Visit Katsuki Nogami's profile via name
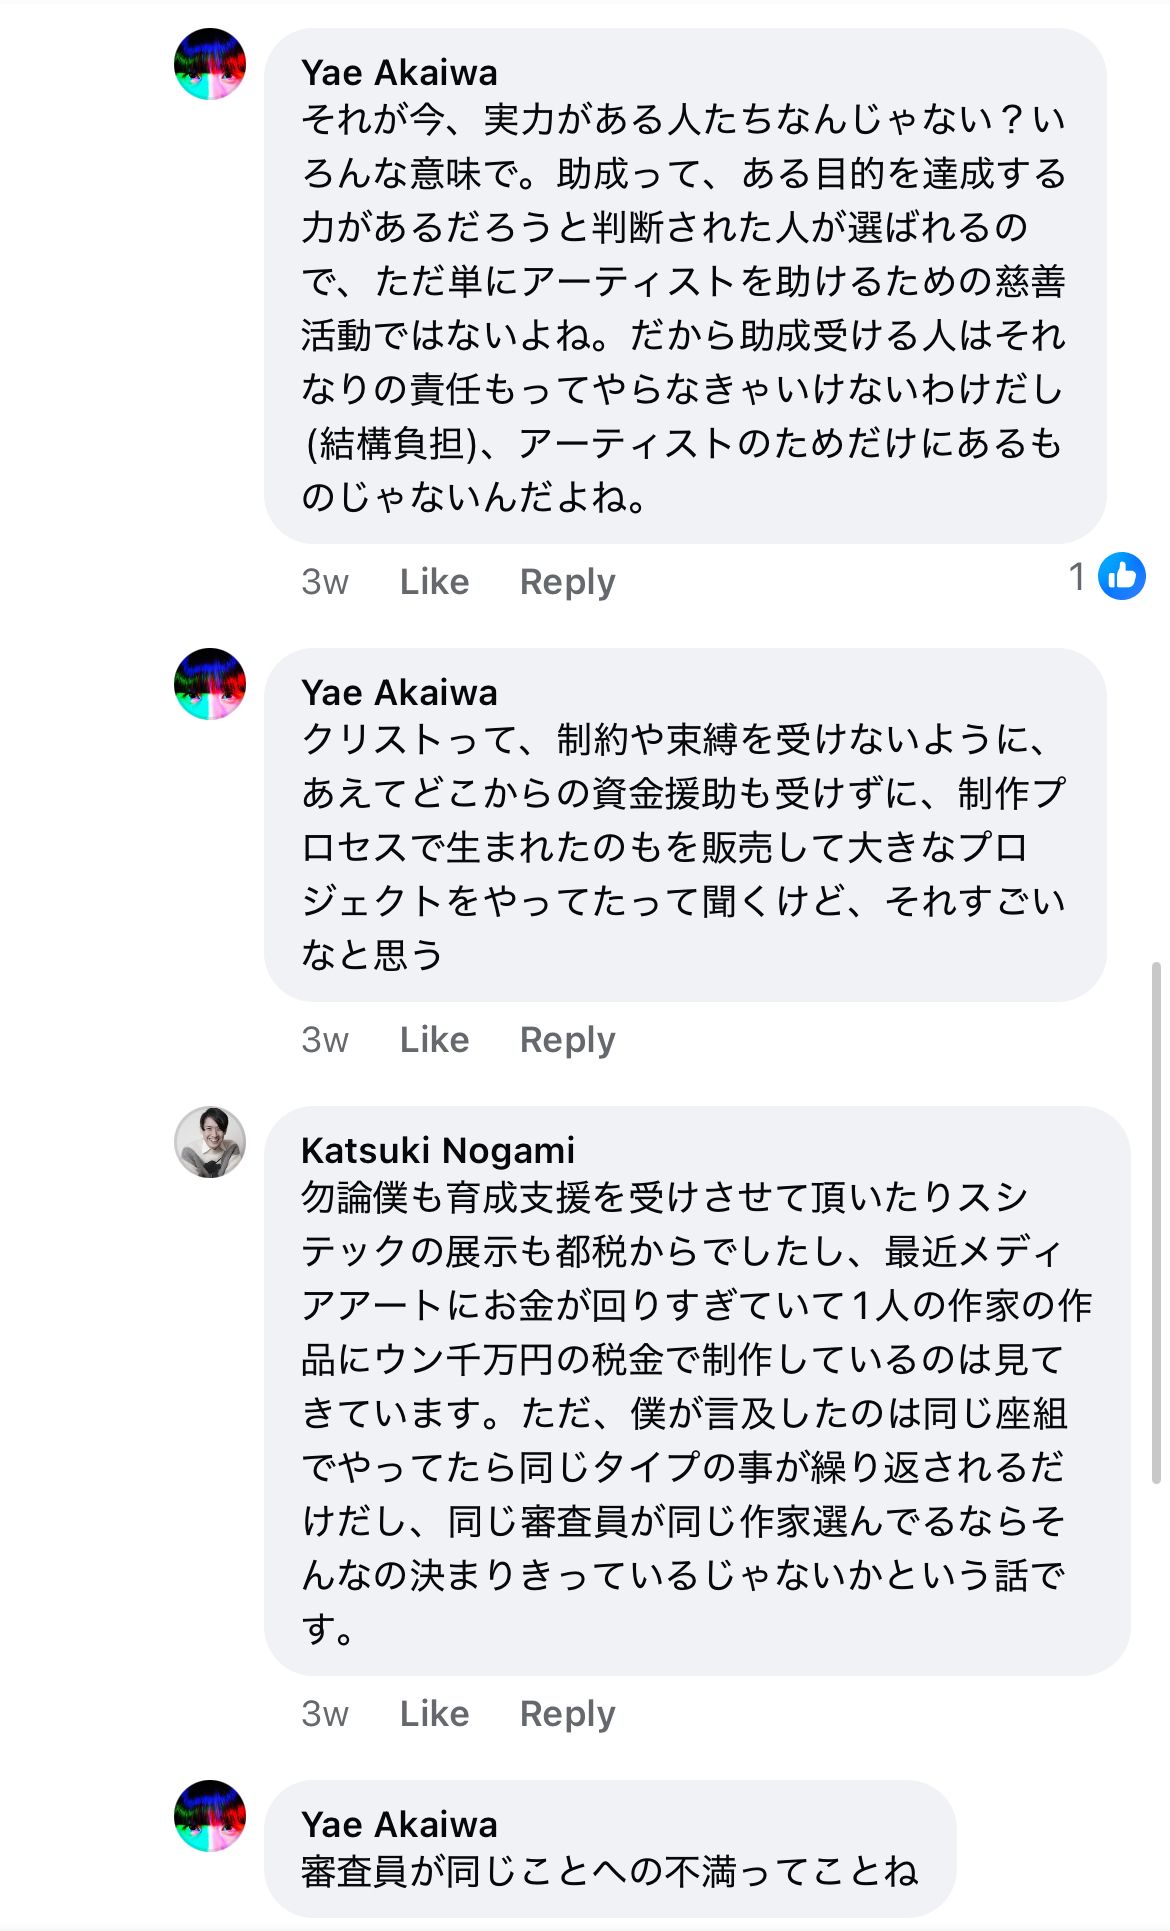This screenshot has height=1931, width=1170. pos(438,1151)
